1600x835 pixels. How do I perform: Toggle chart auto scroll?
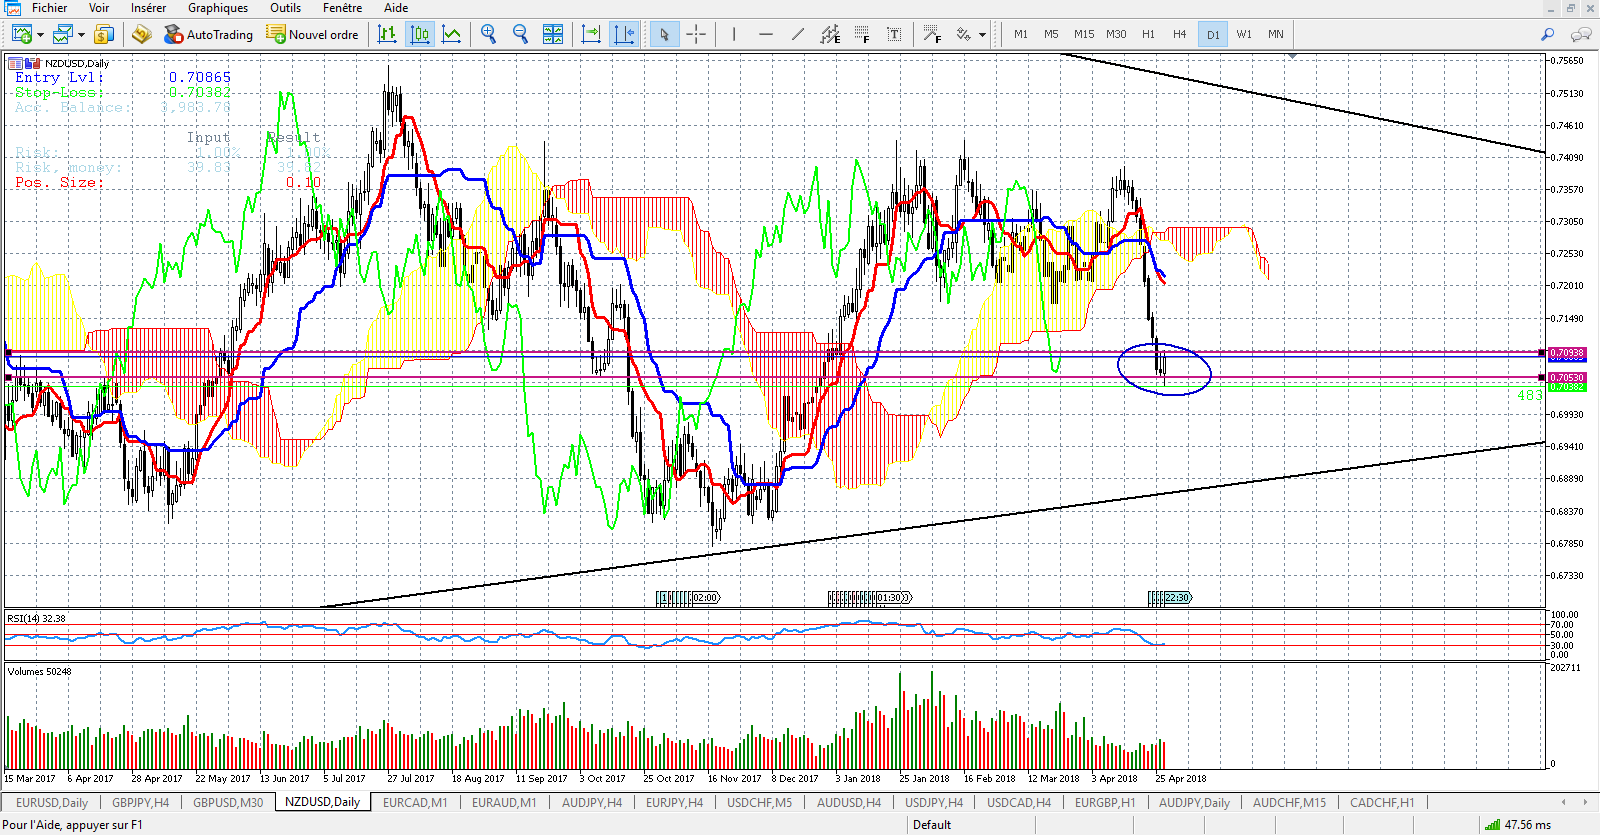[591, 34]
